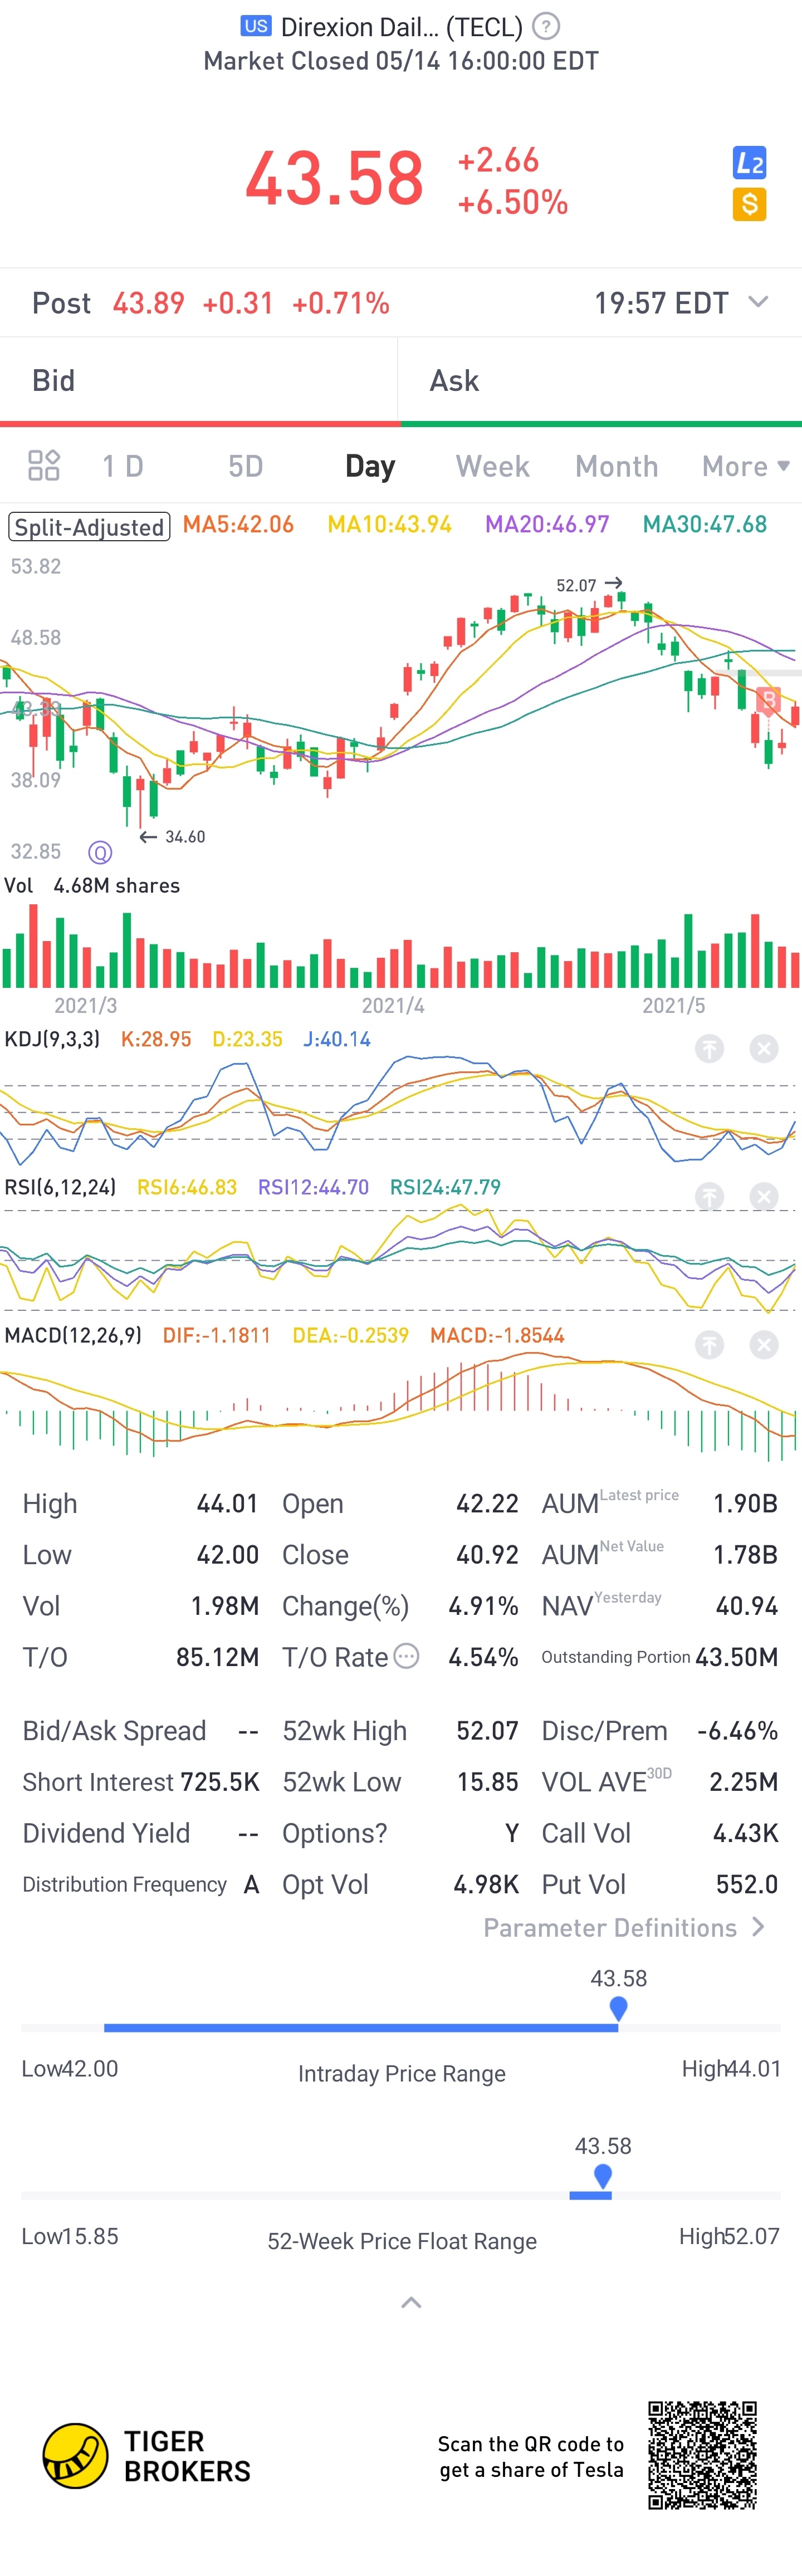The image size is (802, 2576).
Task: Toggle the Split-Adjusted option
Action: 89,526
